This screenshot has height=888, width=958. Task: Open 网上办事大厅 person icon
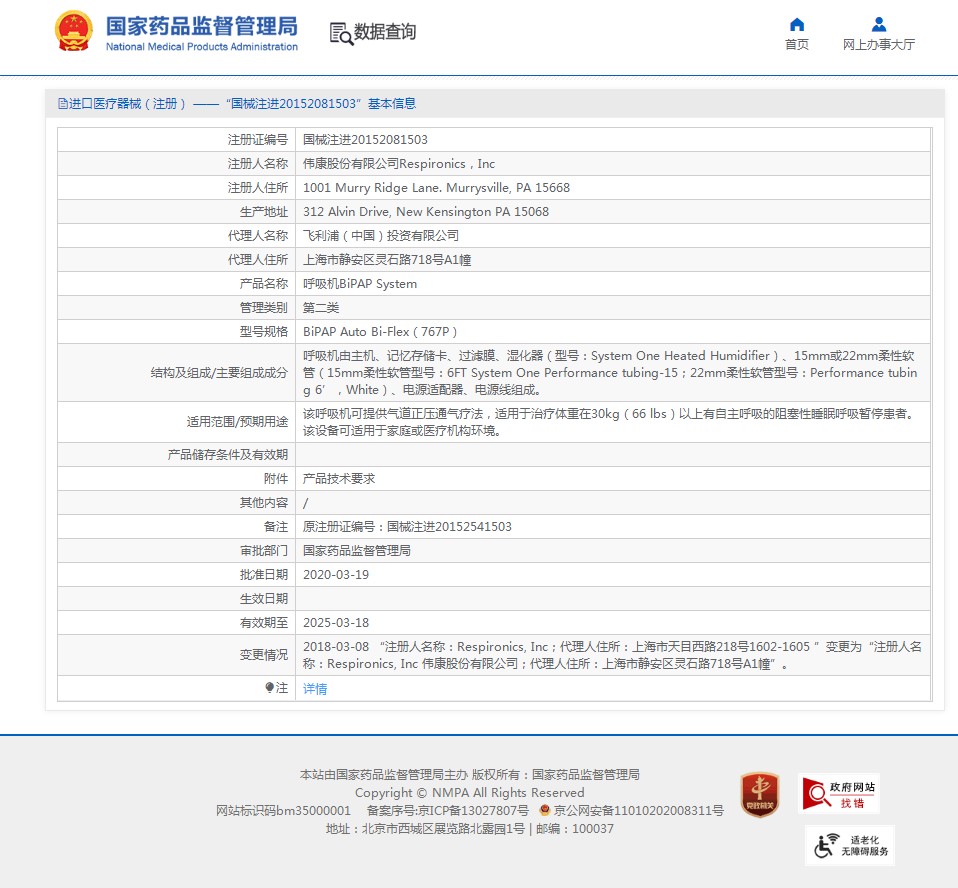878,25
